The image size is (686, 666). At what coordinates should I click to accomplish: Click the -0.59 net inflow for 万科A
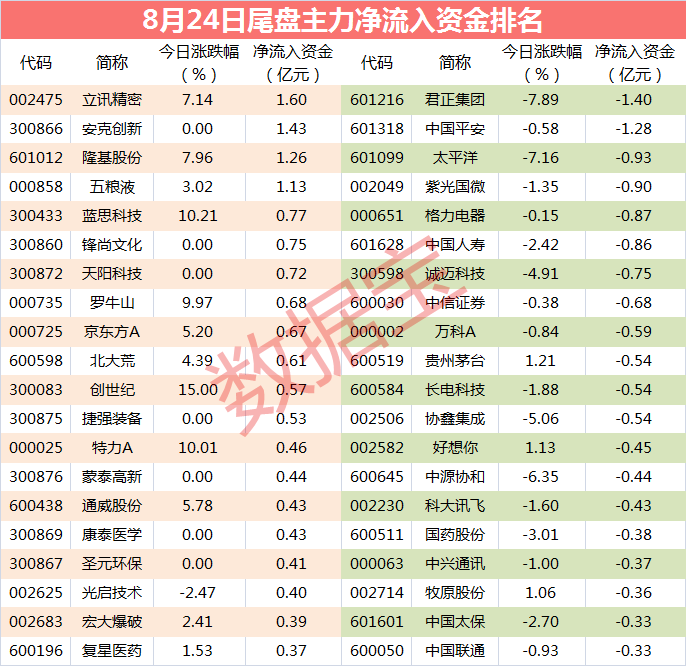coord(634,332)
